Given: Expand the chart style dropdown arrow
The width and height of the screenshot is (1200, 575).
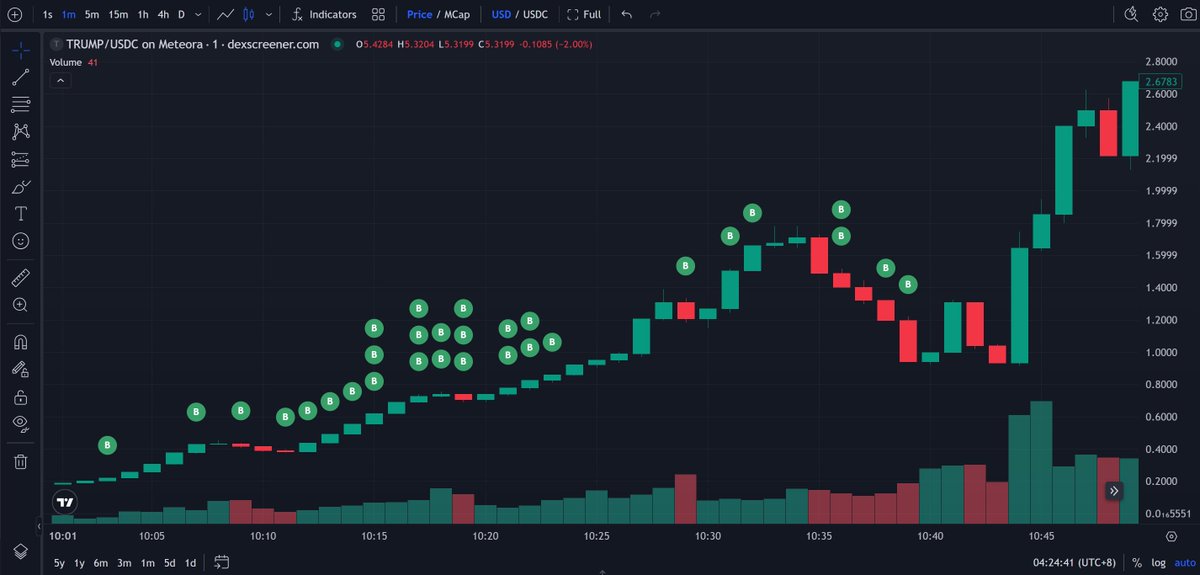Looking at the screenshot, I should coord(269,15).
